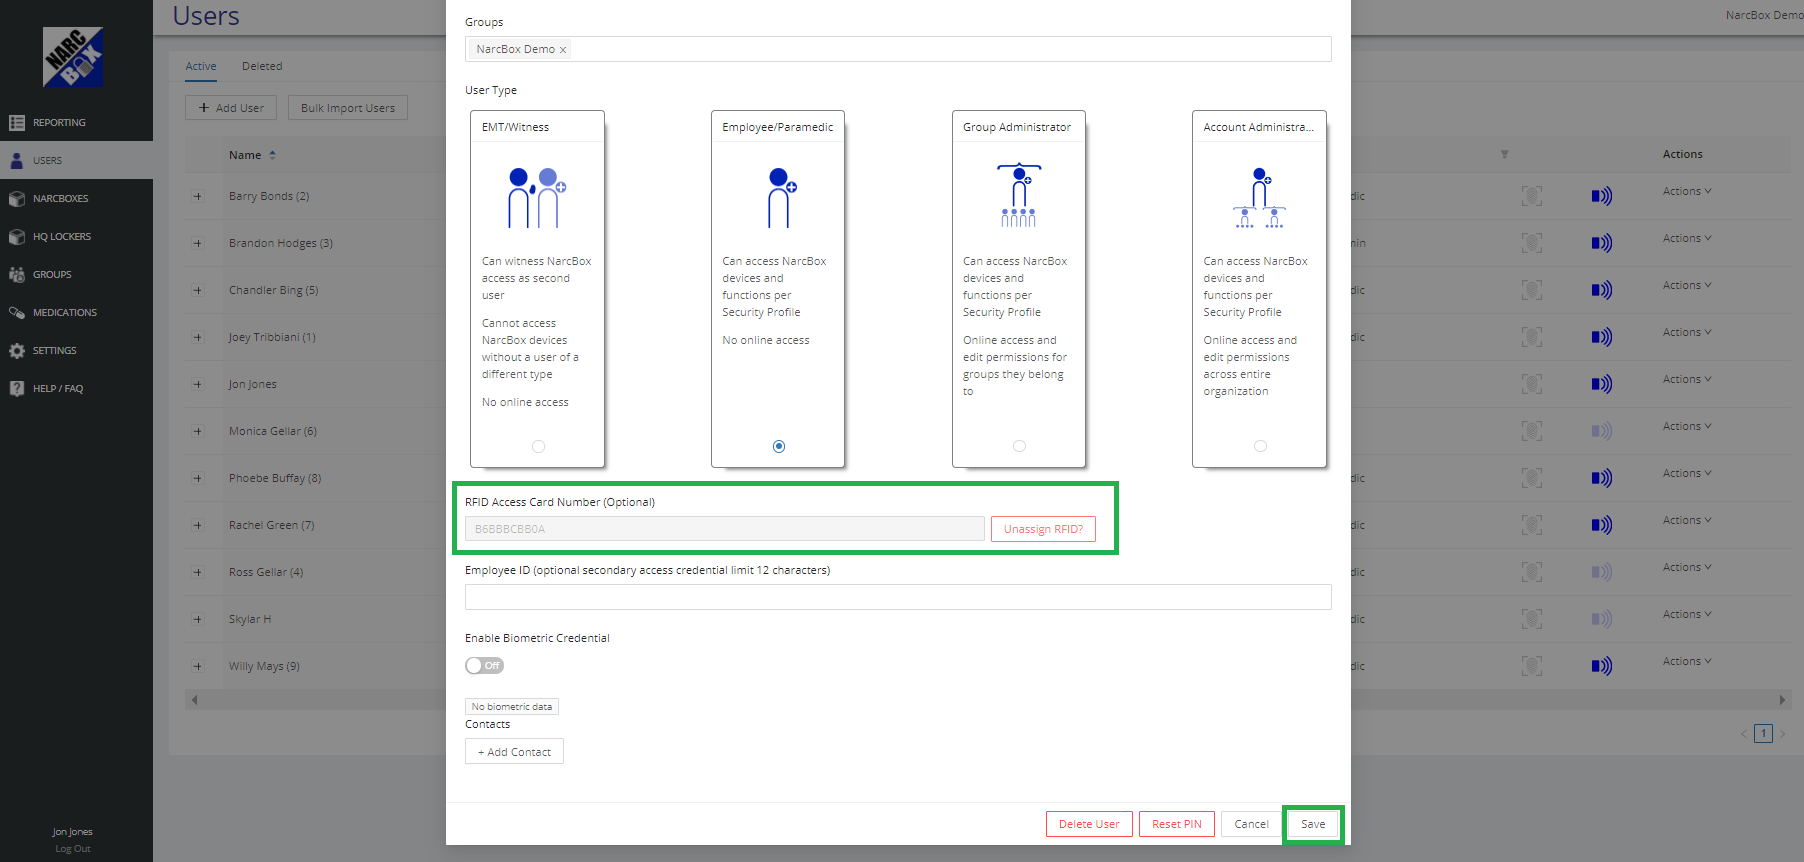Open Actions dropdown for Willy Mays
This screenshot has width=1804, height=862.
click(1687, 662)
